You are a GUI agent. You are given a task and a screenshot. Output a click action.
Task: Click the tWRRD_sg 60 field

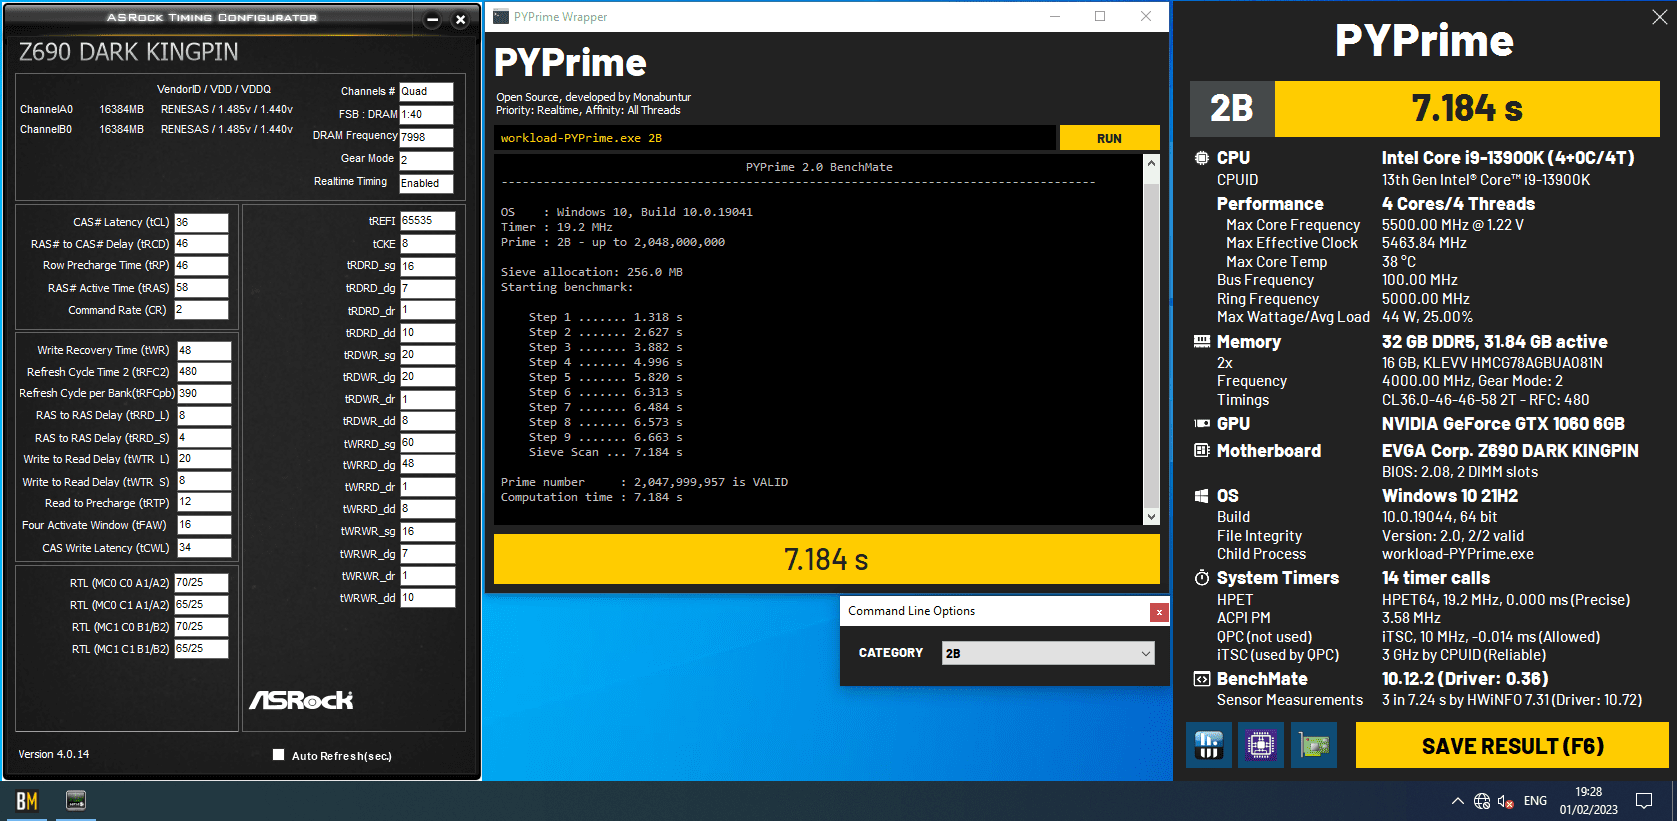point(427,443)
